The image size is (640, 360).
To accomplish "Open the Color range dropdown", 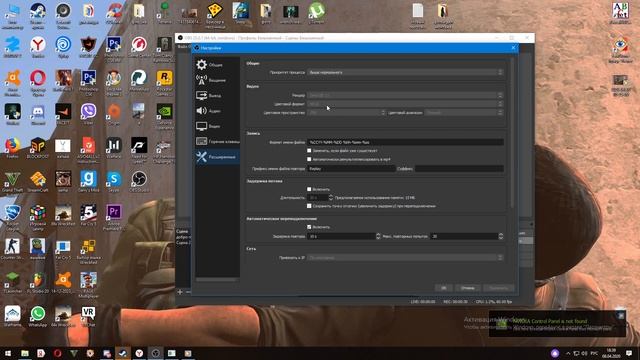I will (x=464, y=112).
